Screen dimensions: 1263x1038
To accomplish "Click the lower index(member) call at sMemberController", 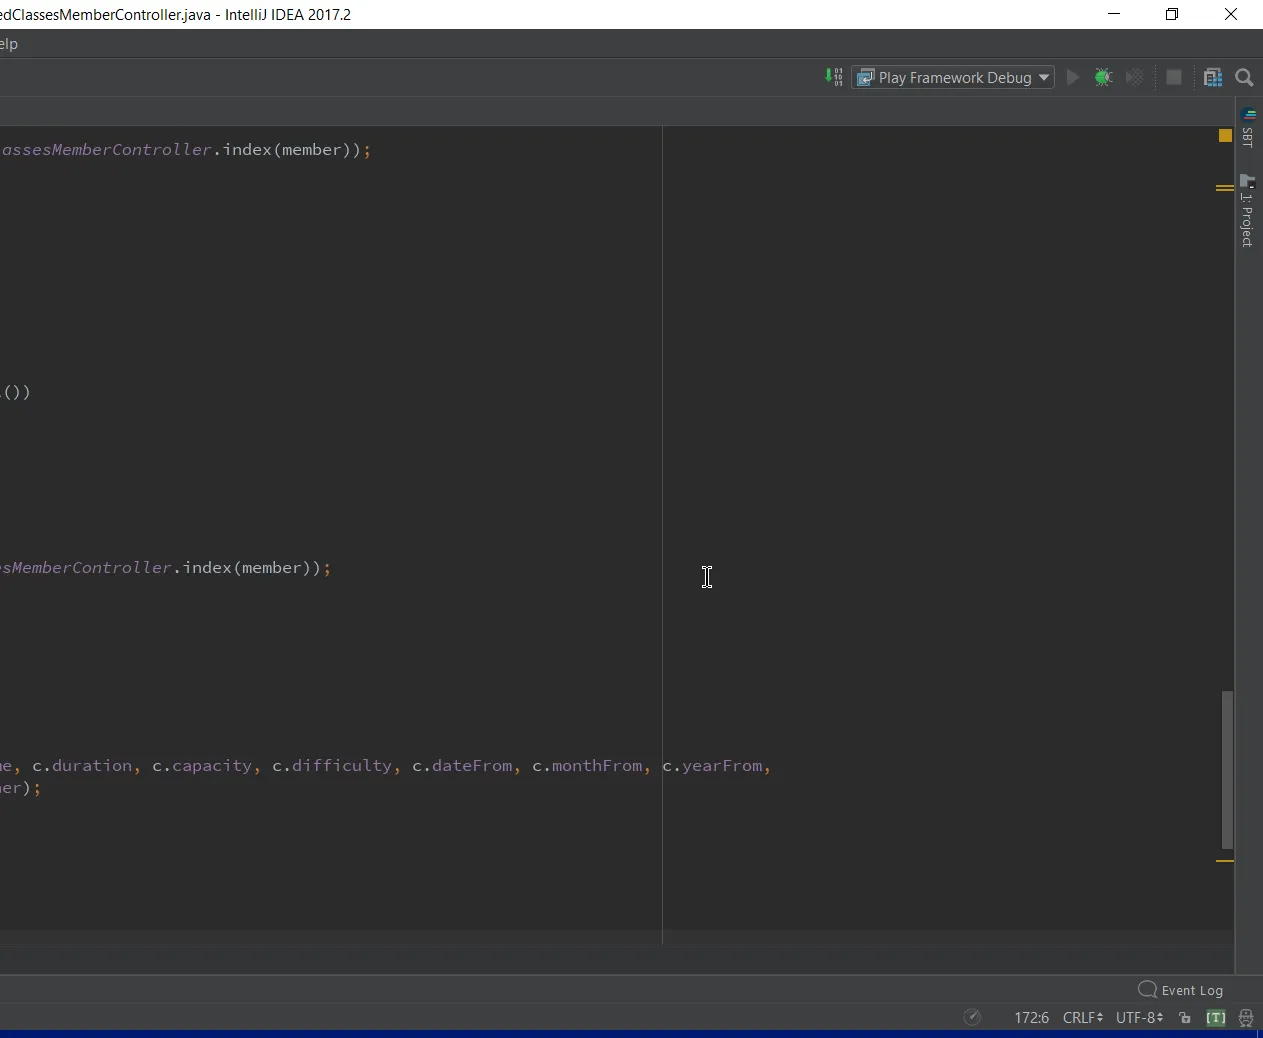I will click(251, 568).
